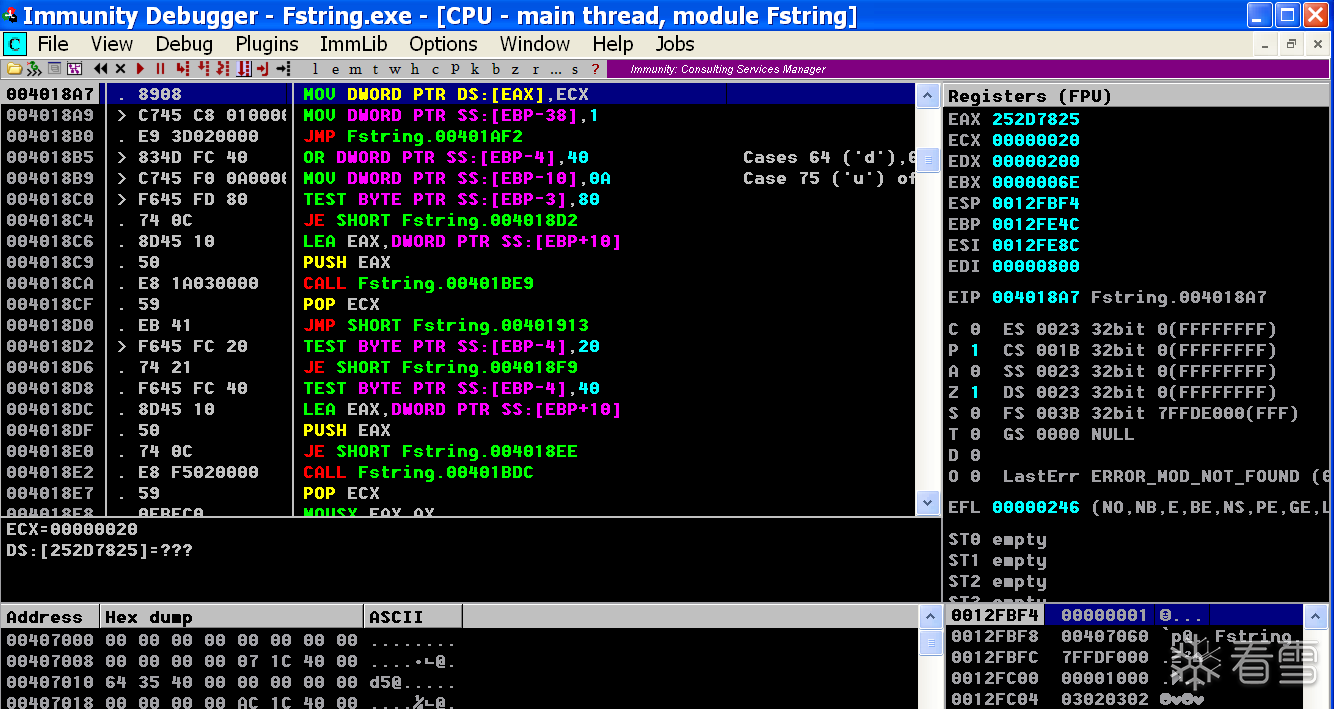Go to address with black arrow icon
Screen dimensions: 1334x709
(284, 69)
